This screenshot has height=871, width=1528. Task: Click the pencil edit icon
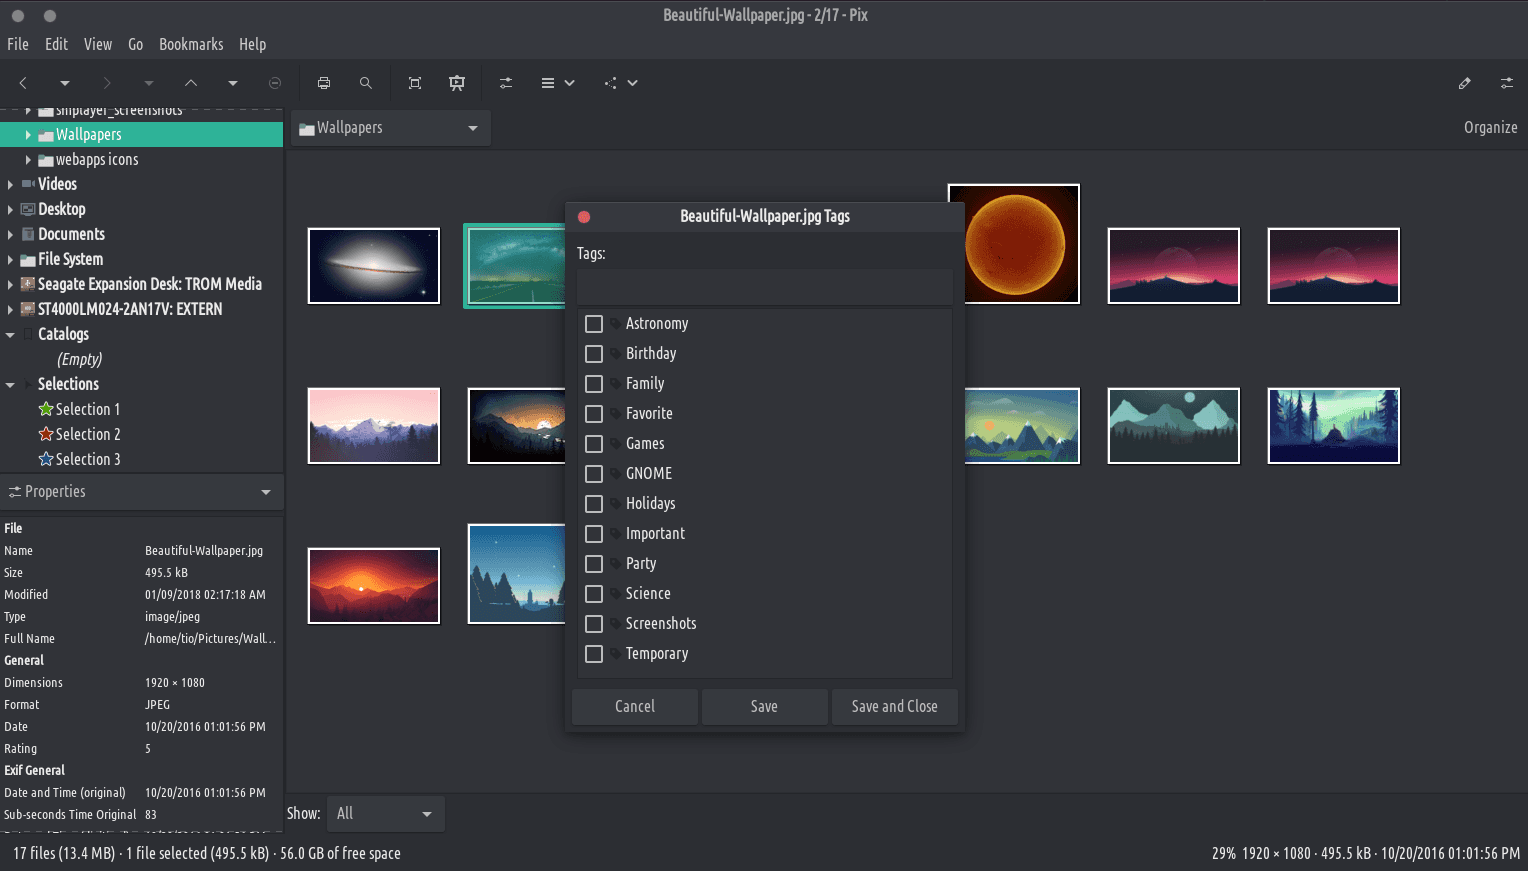tap(1464, 83)
